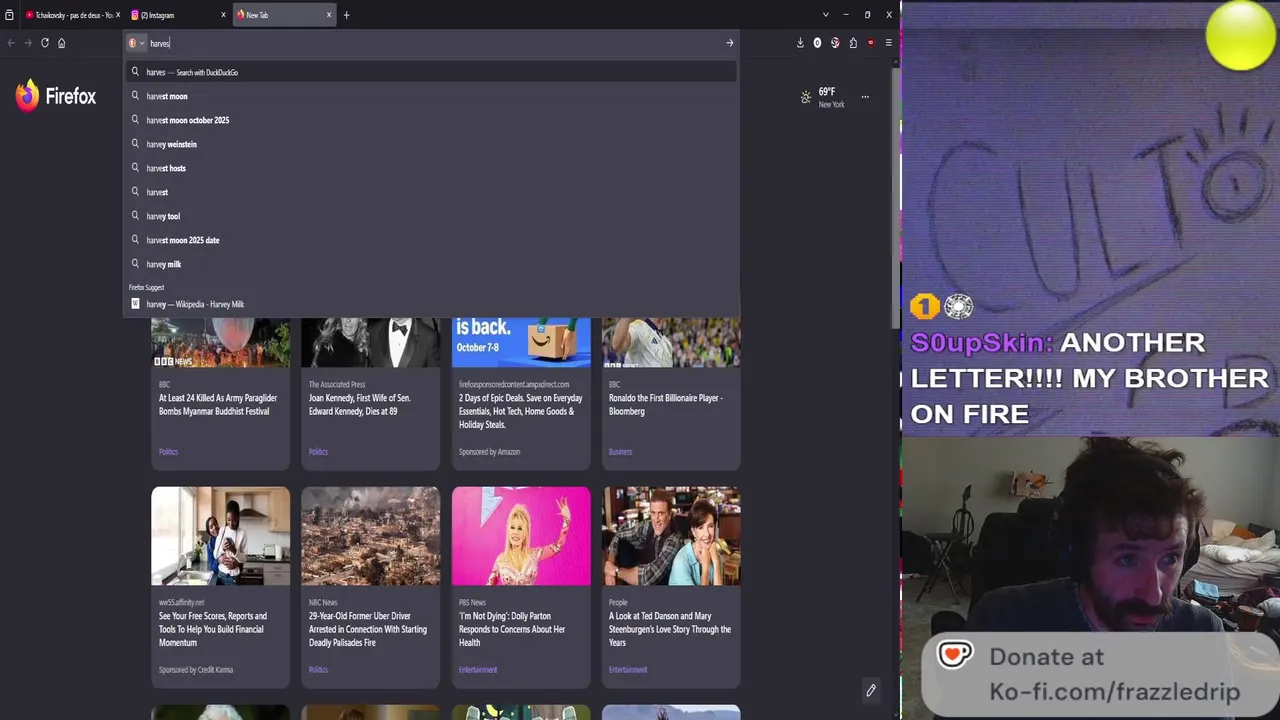Open a new tab with plus button
The image size is (1280, 720).
pyautogui.click(x=347, y=15)
